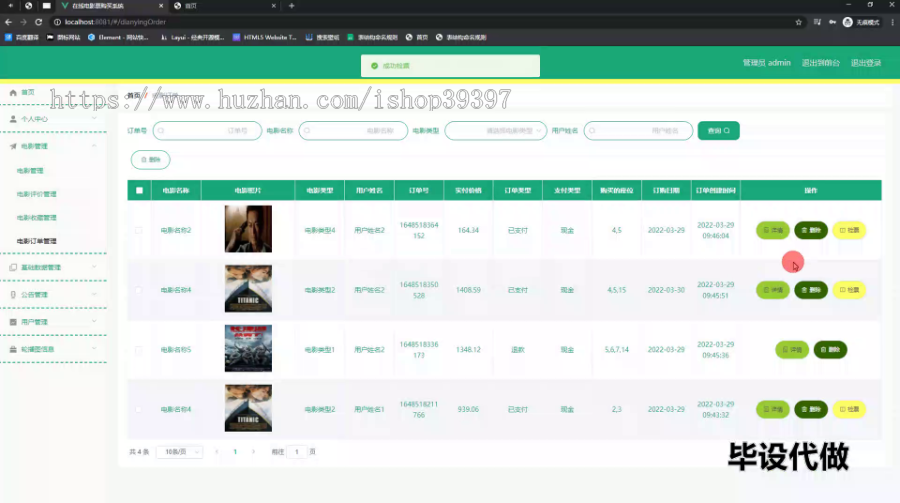Screen dimensions: 900x503
Task: Click into the 用户姓名 search field
Action: click(638, 131)
